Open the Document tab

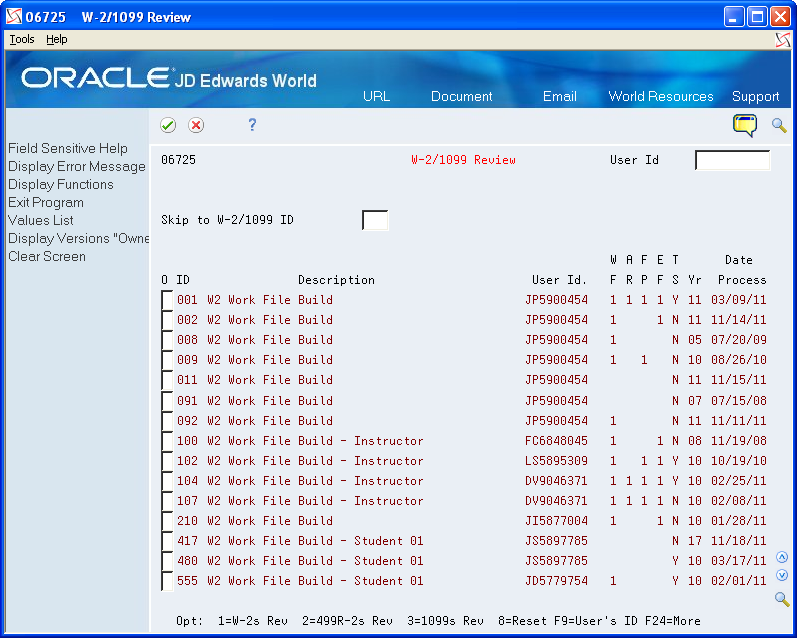[462, 96]
